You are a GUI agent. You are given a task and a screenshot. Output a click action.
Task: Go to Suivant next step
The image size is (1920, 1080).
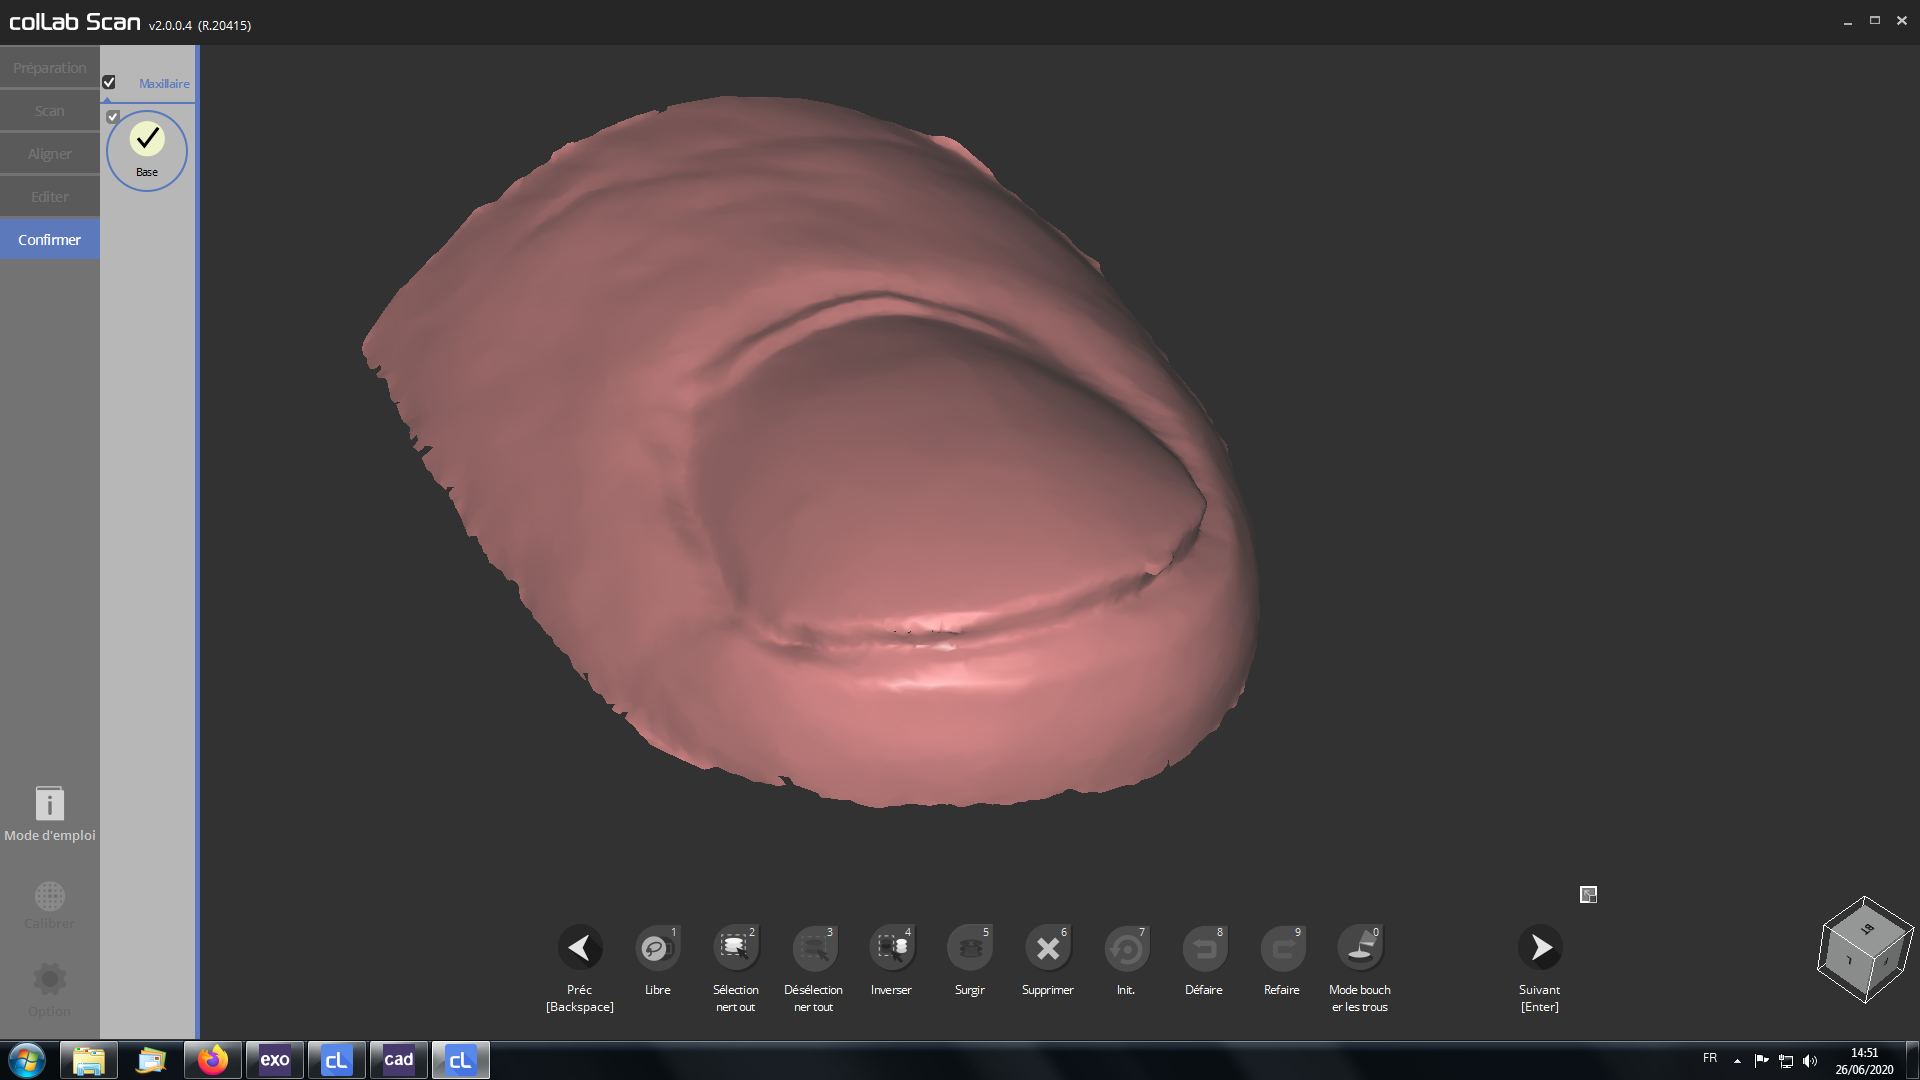[1540, 948]
